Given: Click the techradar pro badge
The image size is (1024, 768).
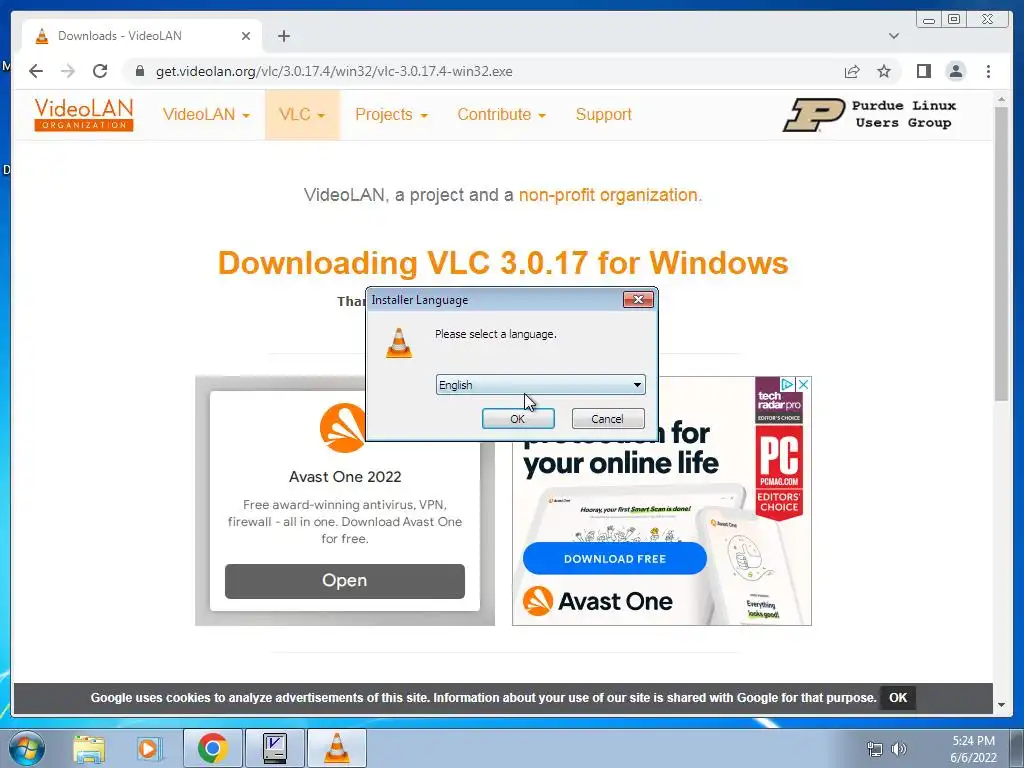Looking at the screenshot, I should [x=779, y=400].
